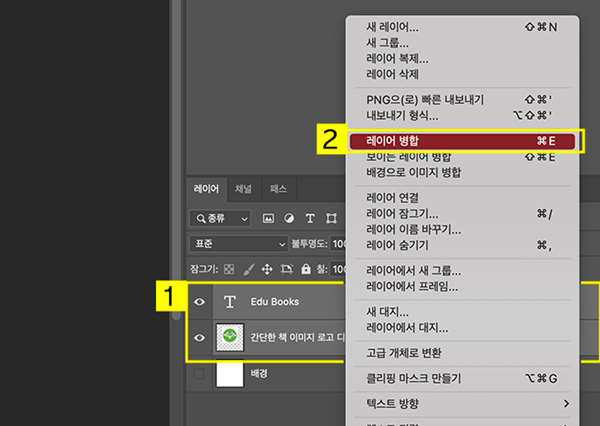
Task: Open 내보내기 형식... menu entry
Action: point(462,115)
